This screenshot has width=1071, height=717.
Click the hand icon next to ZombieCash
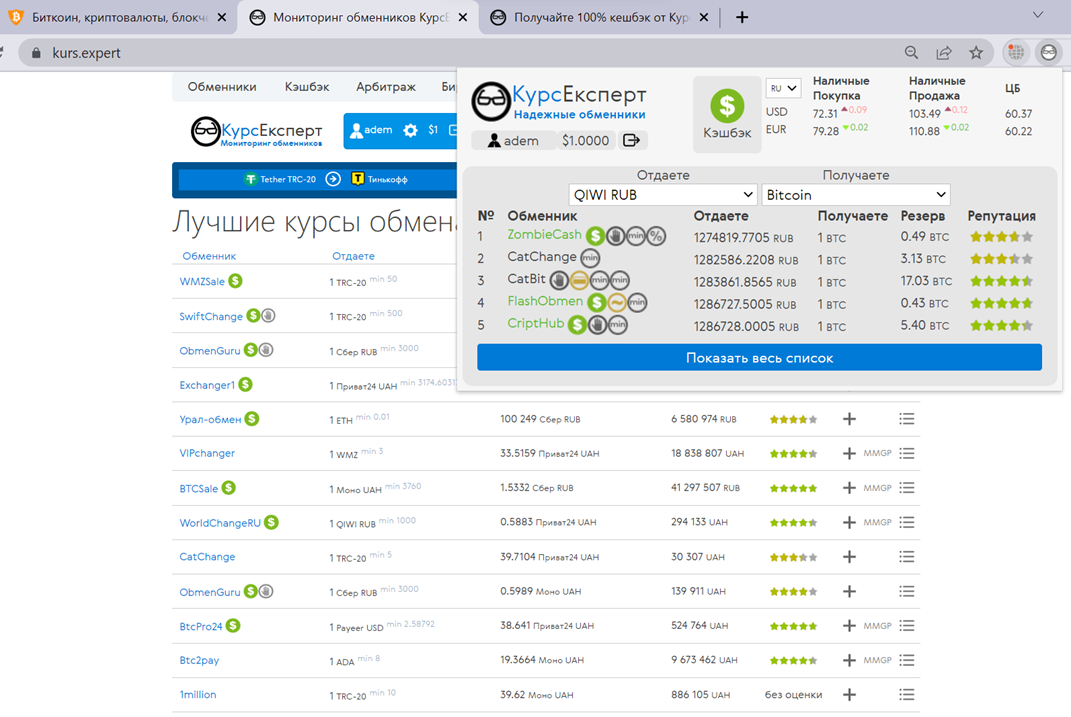[615, 236]
